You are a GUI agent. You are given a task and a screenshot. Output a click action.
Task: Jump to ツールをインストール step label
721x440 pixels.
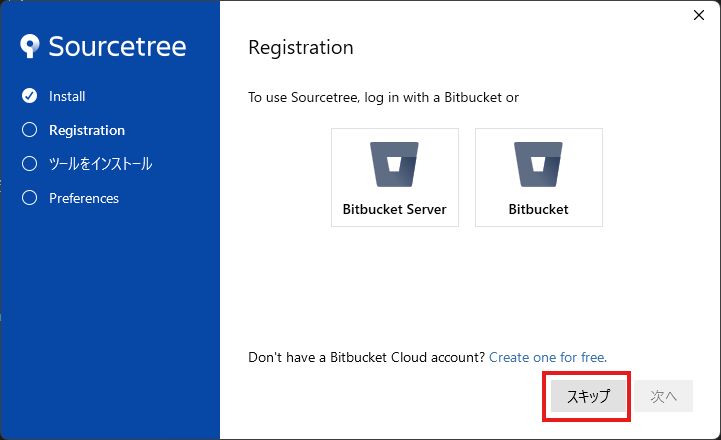[100, 164]
